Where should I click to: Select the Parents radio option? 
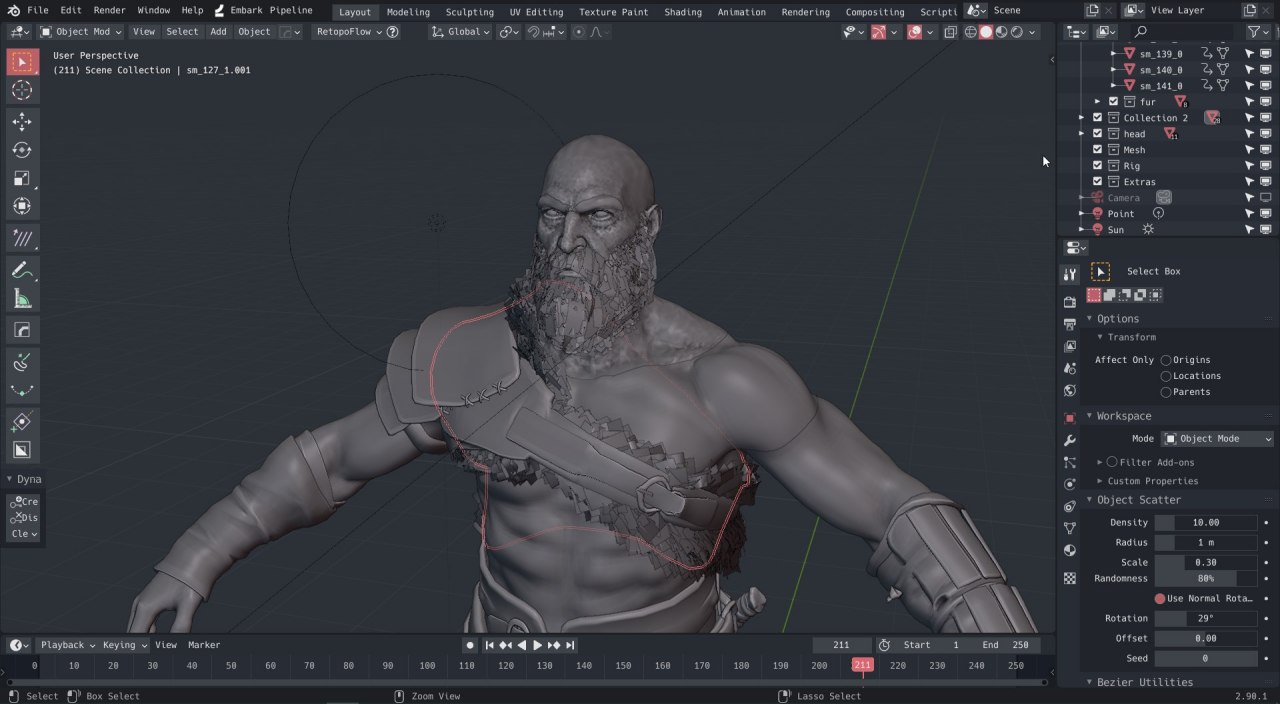(x=1165, y=392)
